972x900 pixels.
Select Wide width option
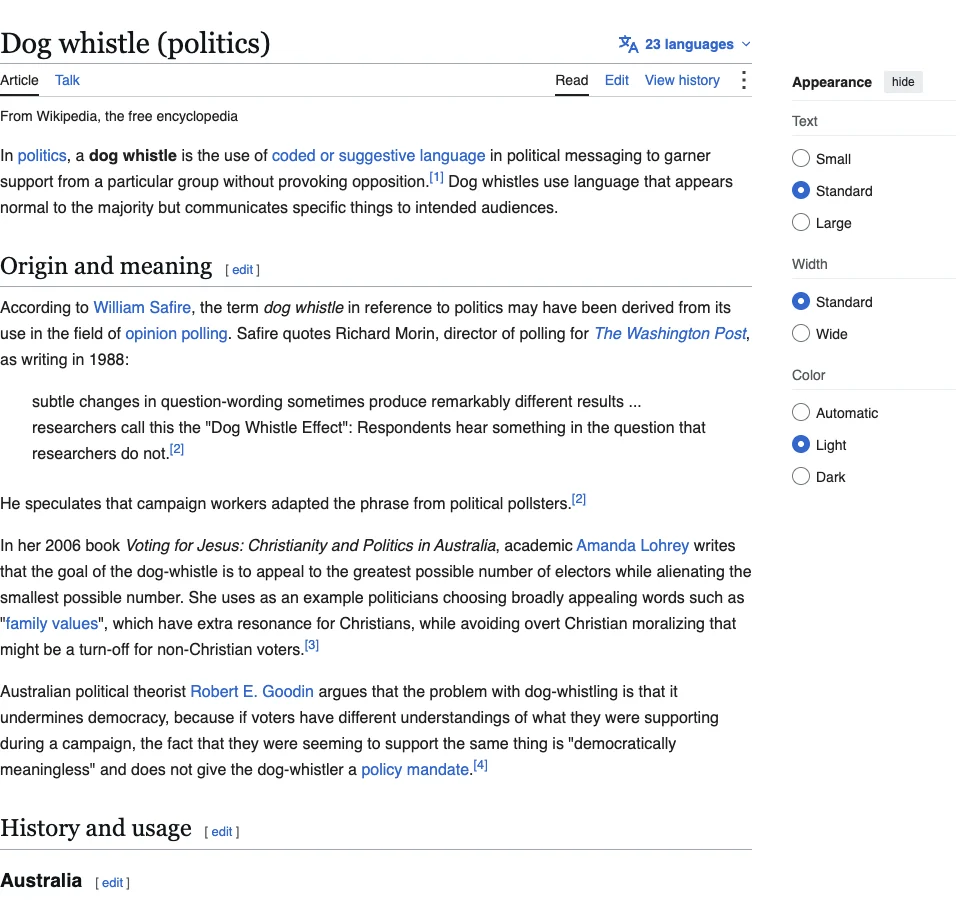click(x=801, y=333)
